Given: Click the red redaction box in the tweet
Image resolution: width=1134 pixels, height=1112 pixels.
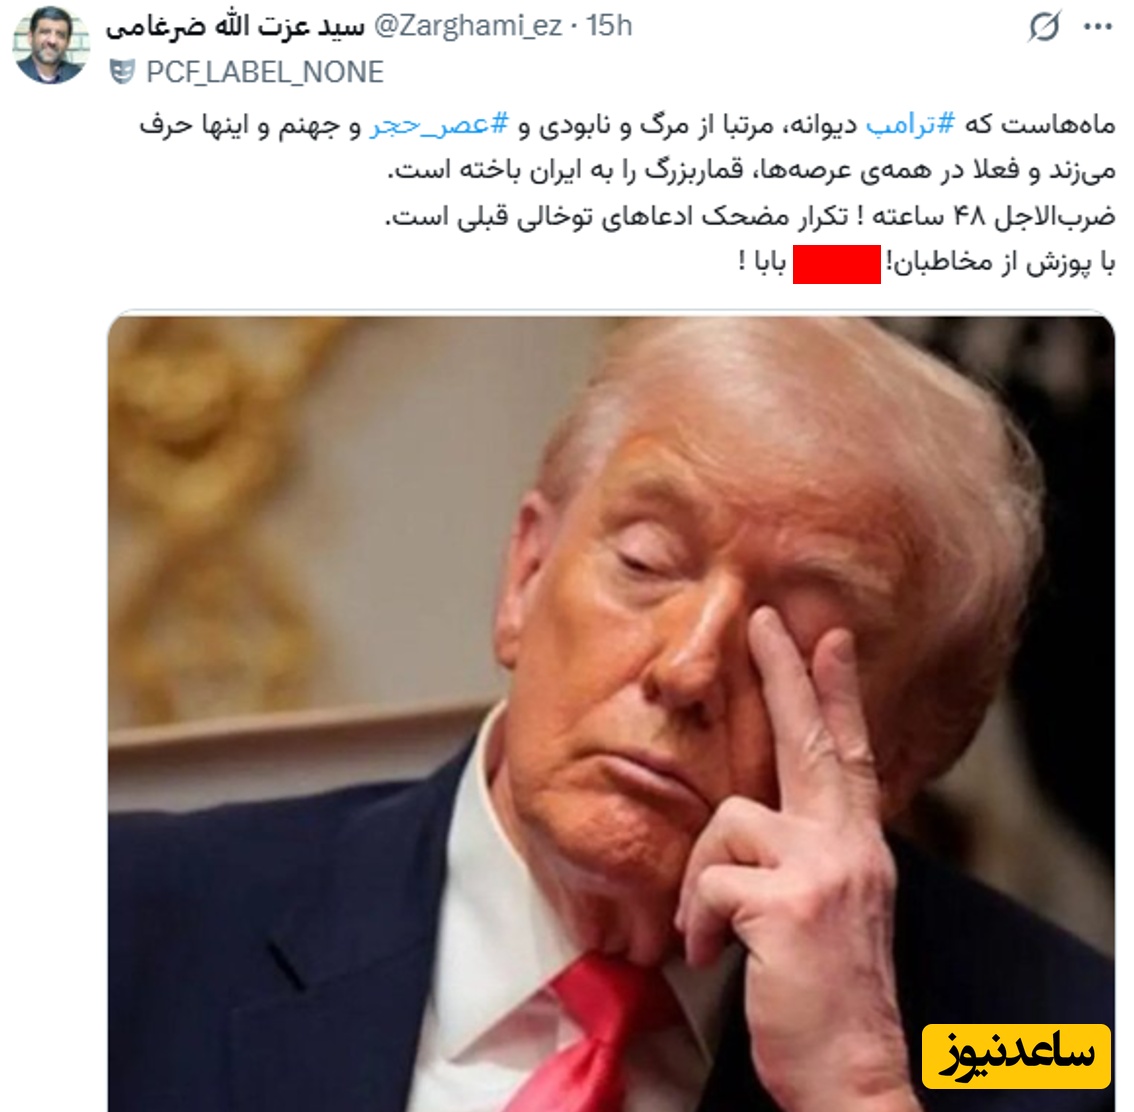Looking at the screenshot, I should 837,264.
